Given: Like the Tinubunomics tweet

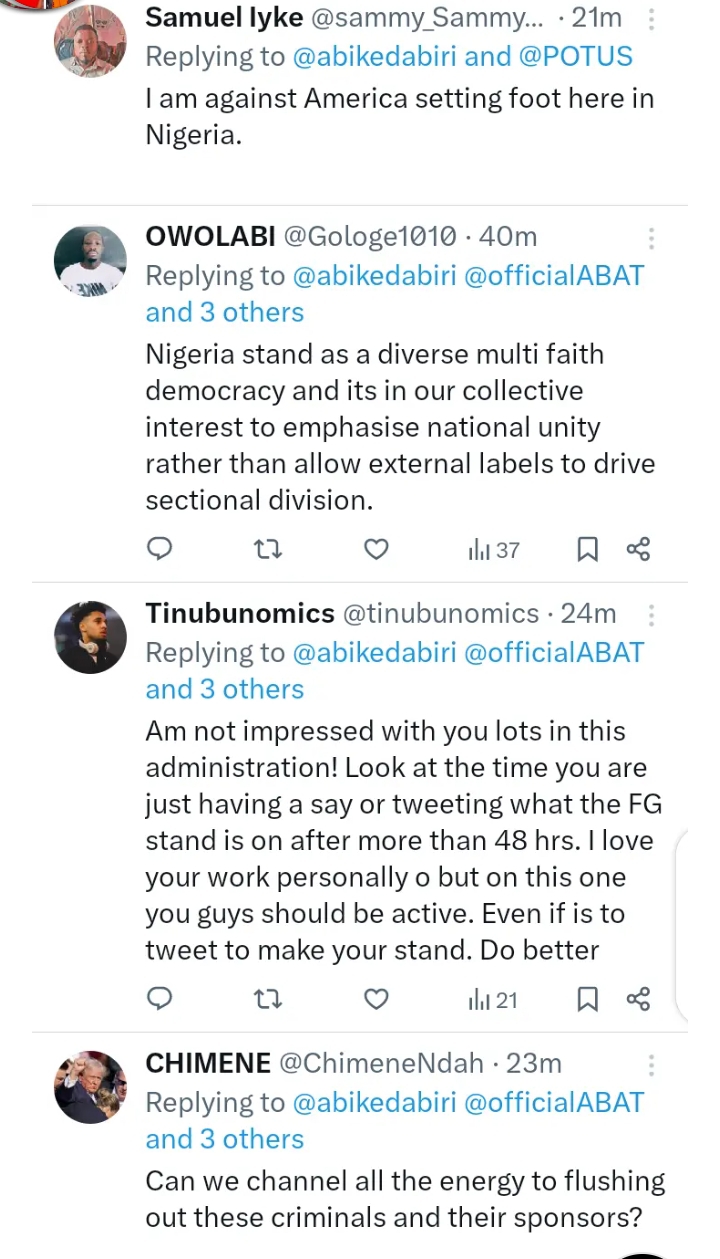Looking at the screenshot, I should 375,998.
